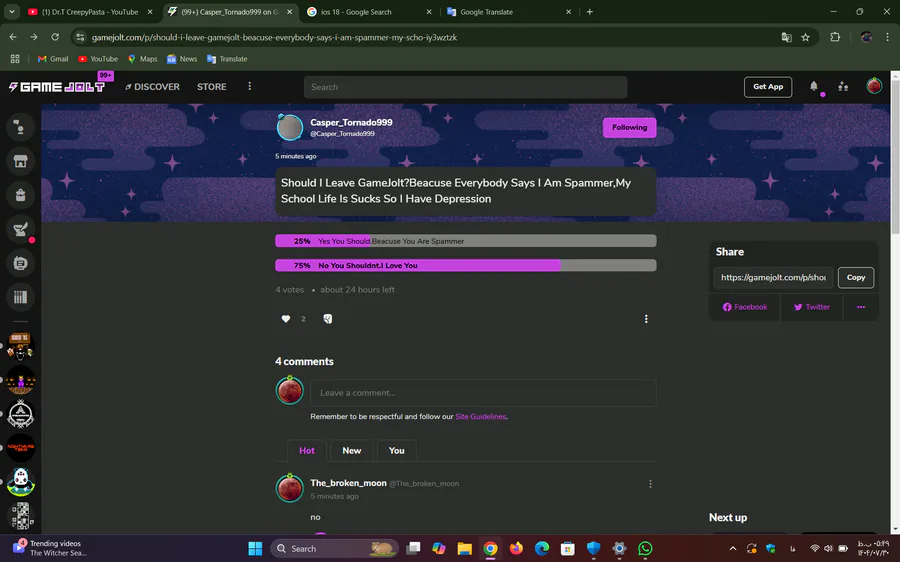The image size is (900, 562).
Task: Click Chrome's translate page icon
Action: tap(786, 37)
